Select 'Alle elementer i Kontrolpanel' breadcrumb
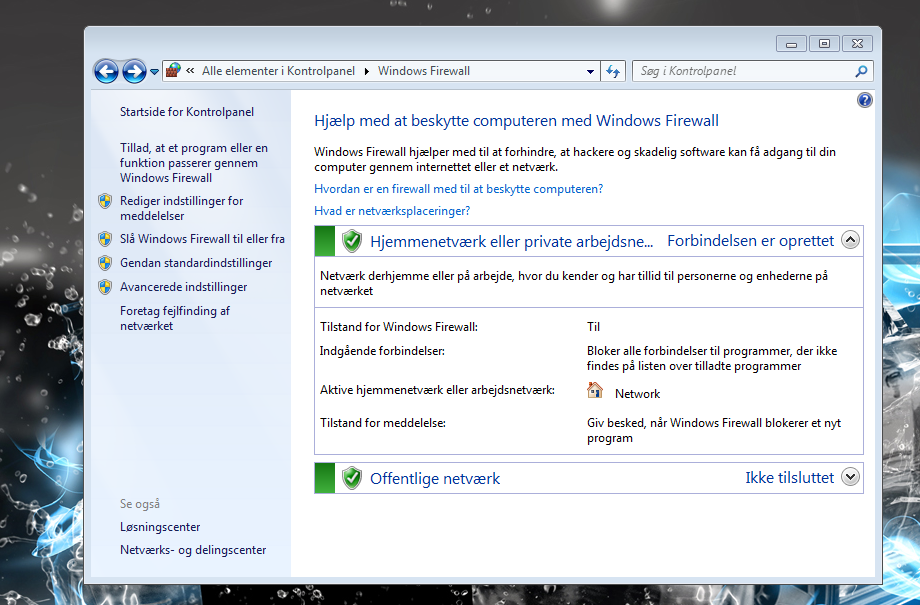The height and width of the screenshot is (605, 920). pos(278,71)
